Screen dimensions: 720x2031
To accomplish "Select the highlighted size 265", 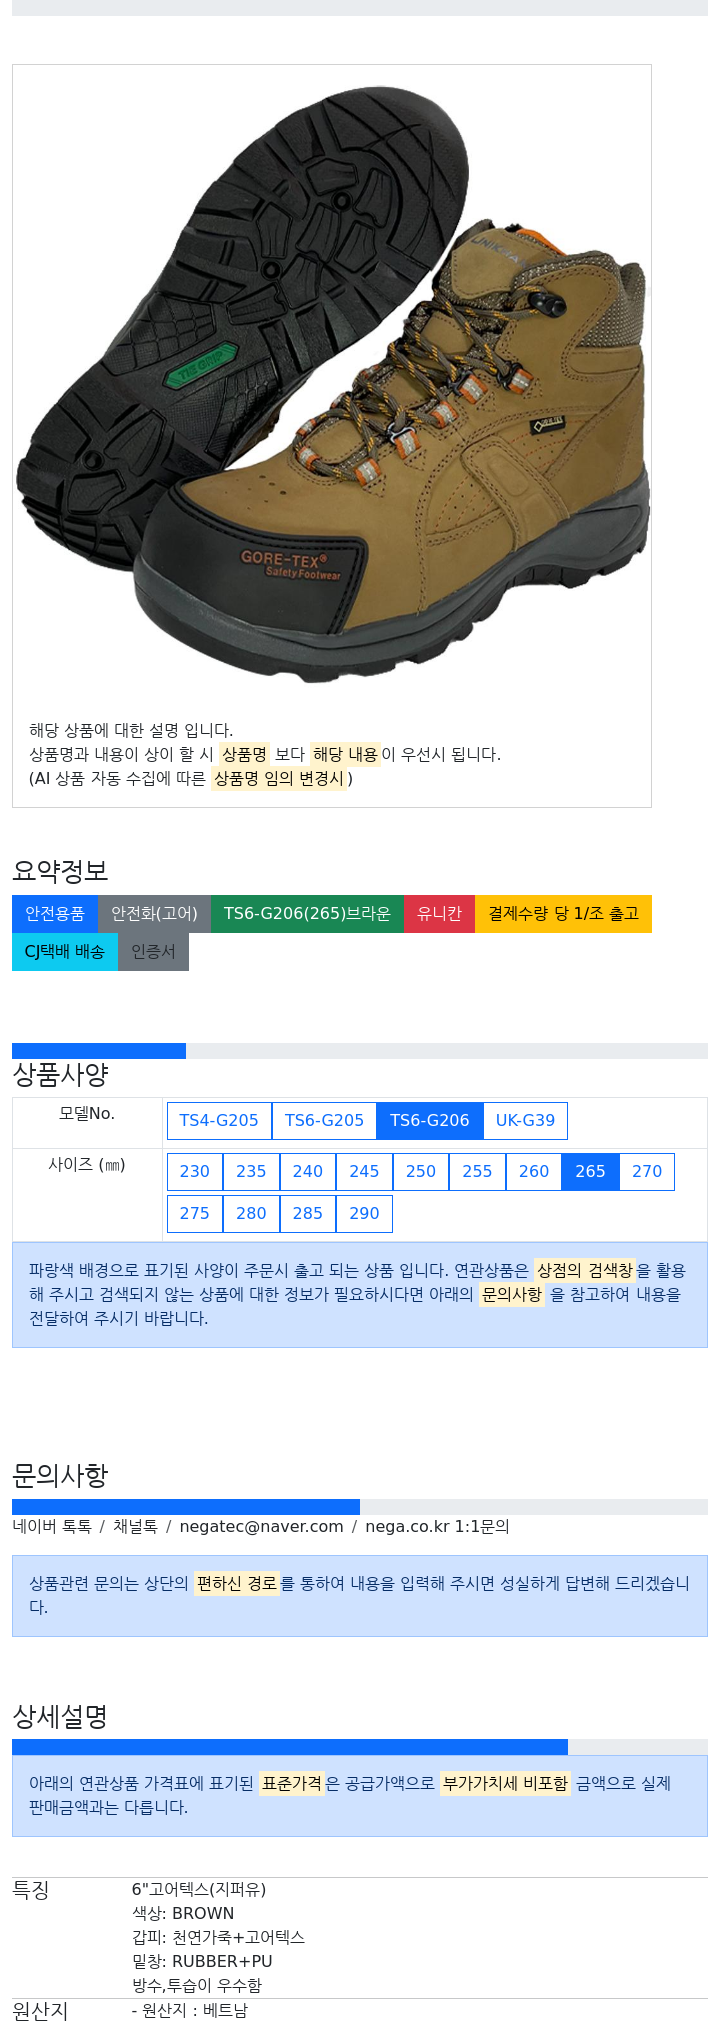I will [590, 1172].
